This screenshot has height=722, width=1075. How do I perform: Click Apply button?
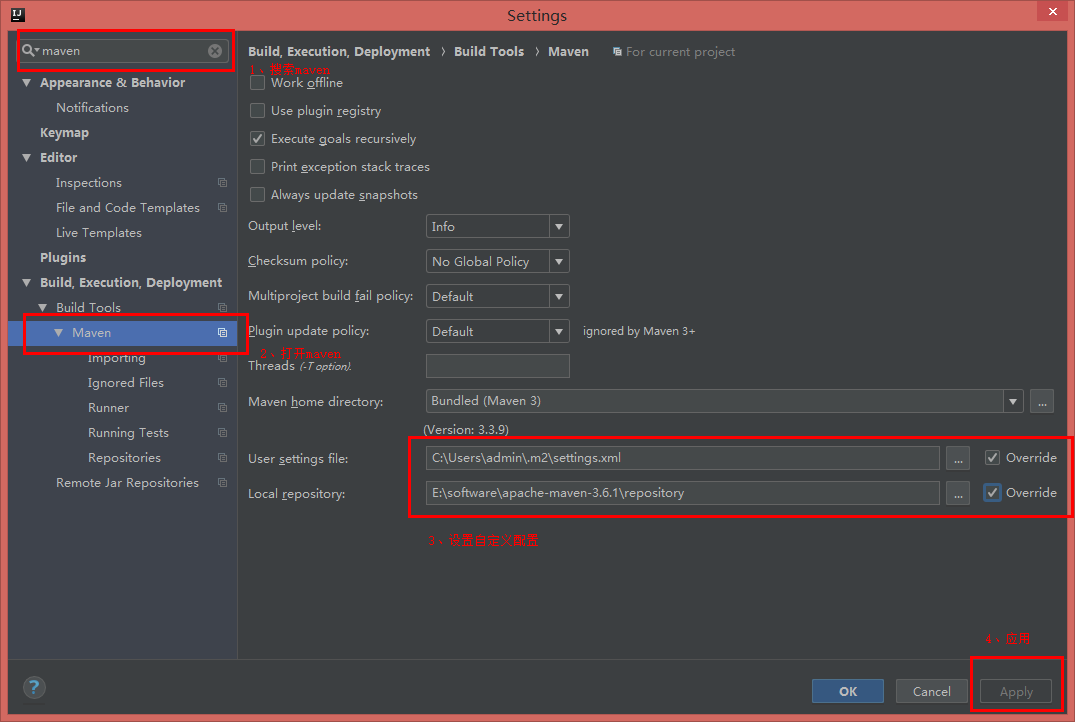[1015, 691]
